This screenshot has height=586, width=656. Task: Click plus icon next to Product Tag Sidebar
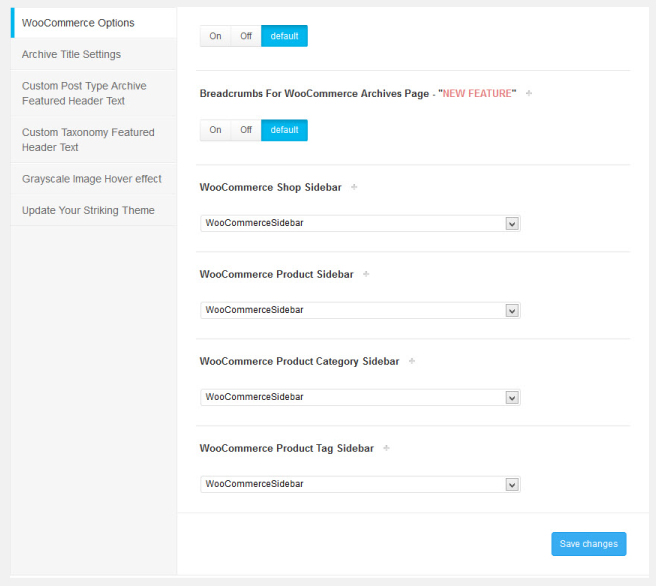(386, 448)
